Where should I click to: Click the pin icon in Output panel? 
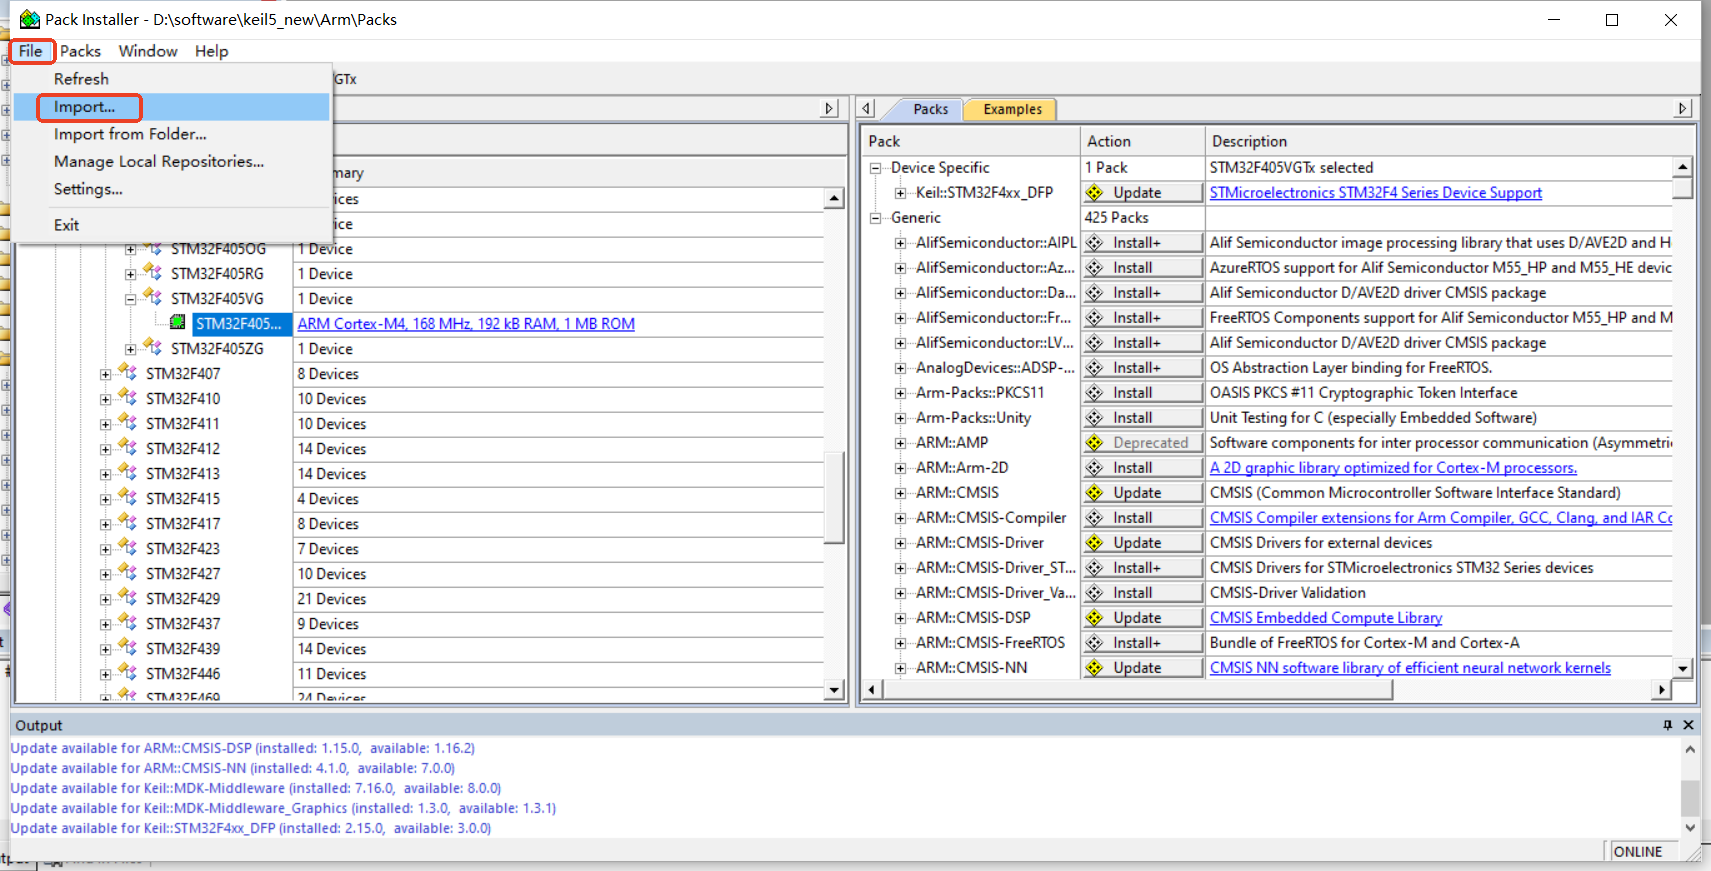coord(1667,725)
